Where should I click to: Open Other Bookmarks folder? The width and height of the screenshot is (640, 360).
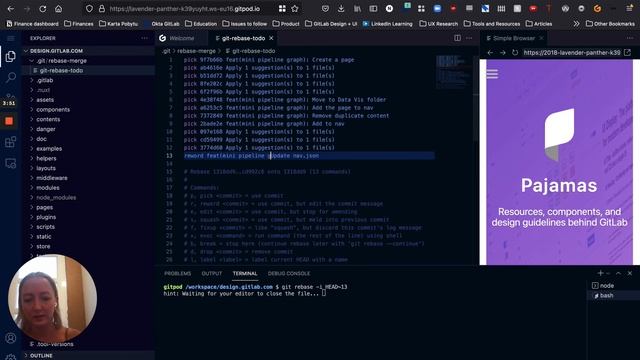pyautogui.click(x=610, y=24)
